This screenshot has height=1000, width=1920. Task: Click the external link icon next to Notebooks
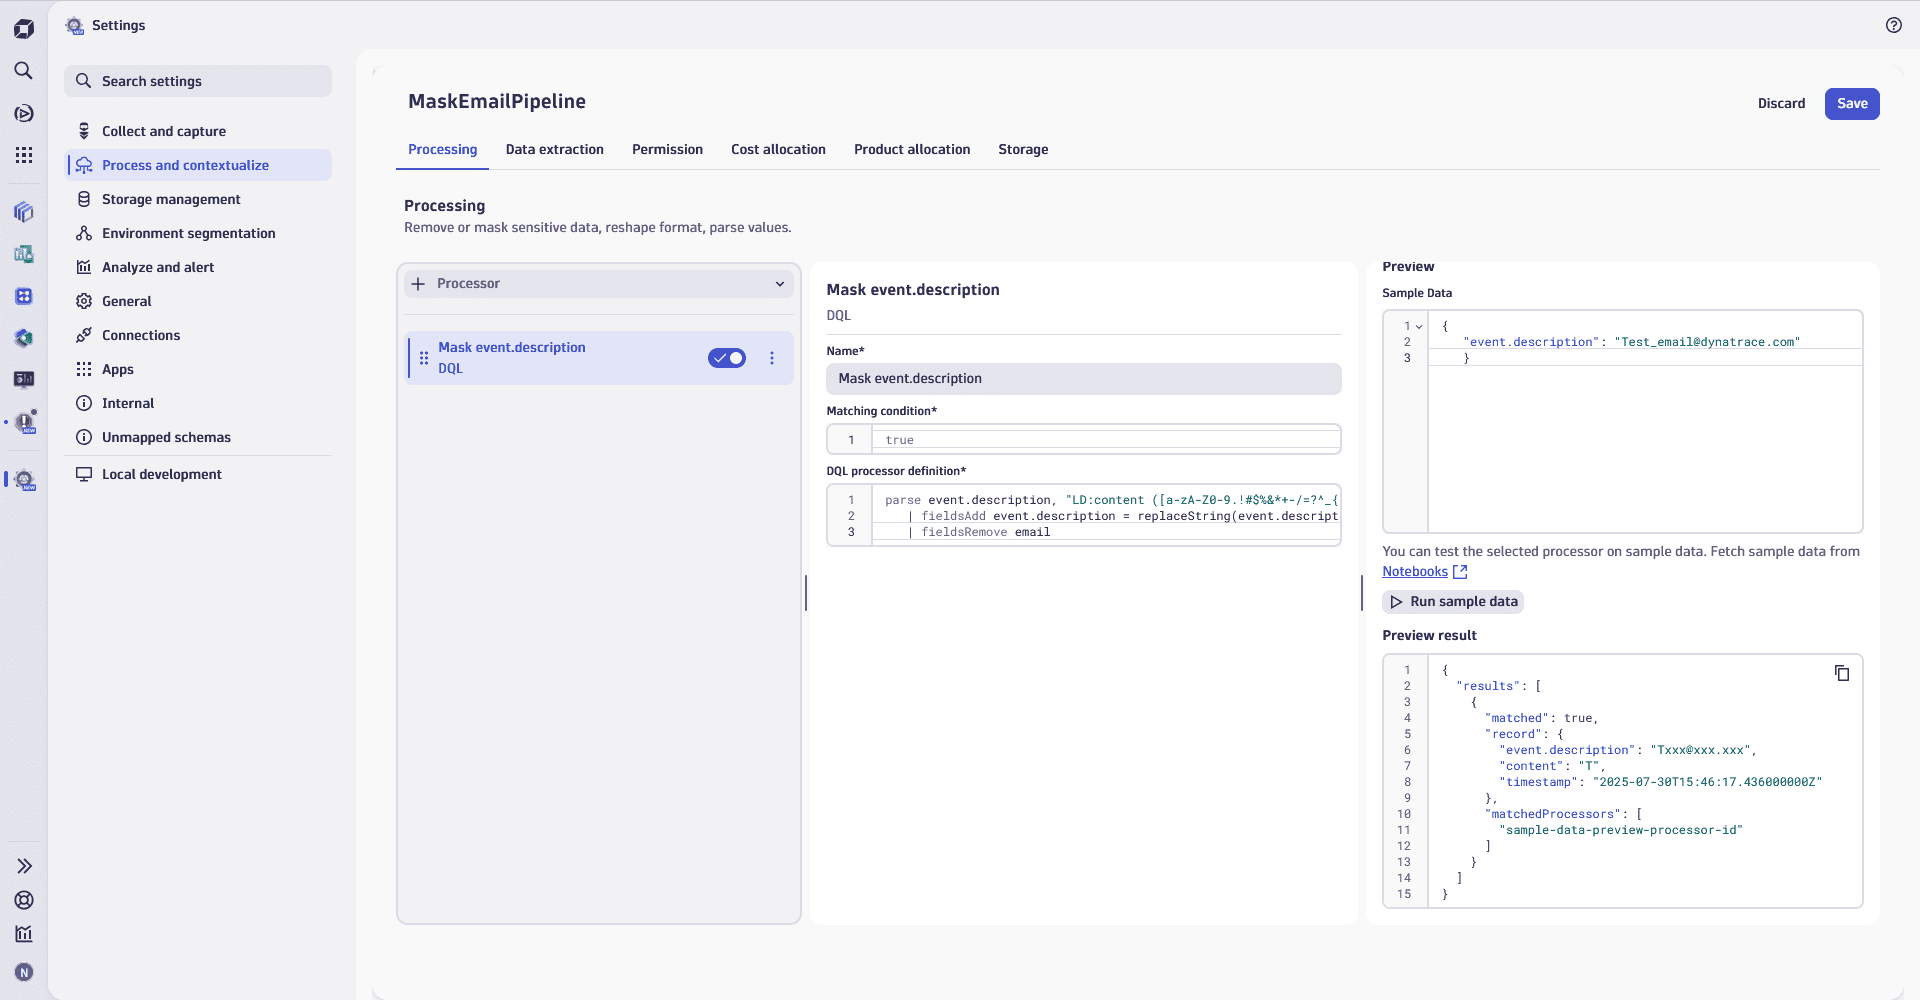pyautogui.click(x=1460, y=572)
